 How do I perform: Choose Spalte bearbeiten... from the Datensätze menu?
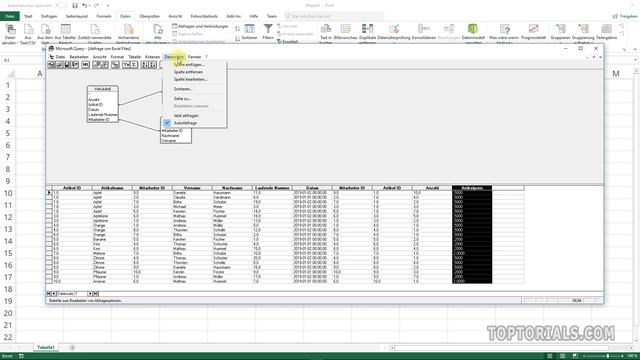tap(190, 79)
